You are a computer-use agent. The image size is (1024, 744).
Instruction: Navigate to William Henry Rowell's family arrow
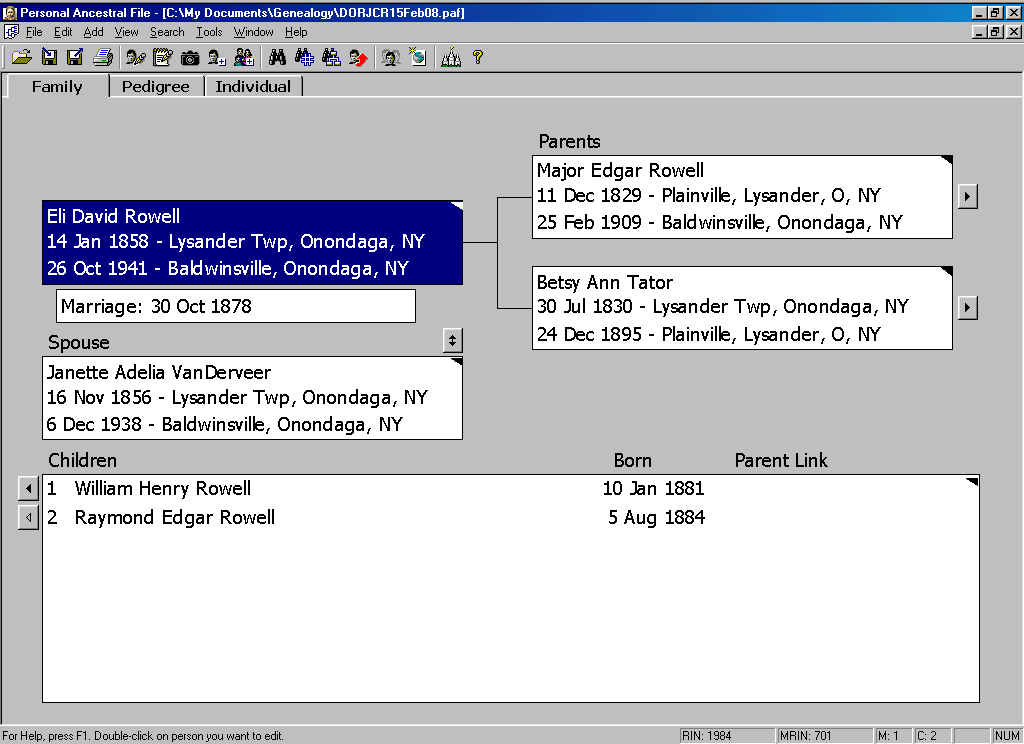[28, 489]
